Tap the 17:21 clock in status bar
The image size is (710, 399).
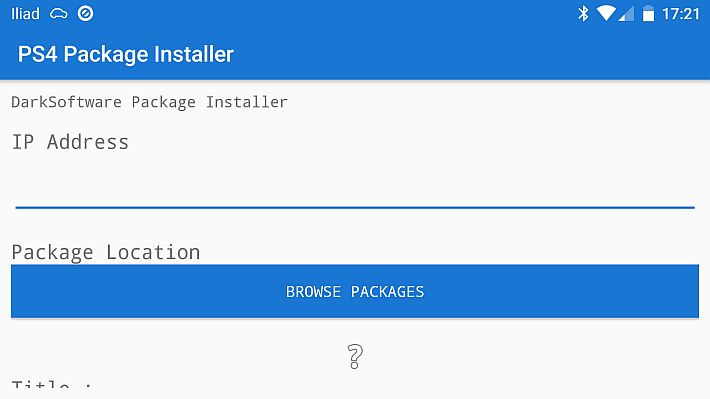(x=681, y=14)
